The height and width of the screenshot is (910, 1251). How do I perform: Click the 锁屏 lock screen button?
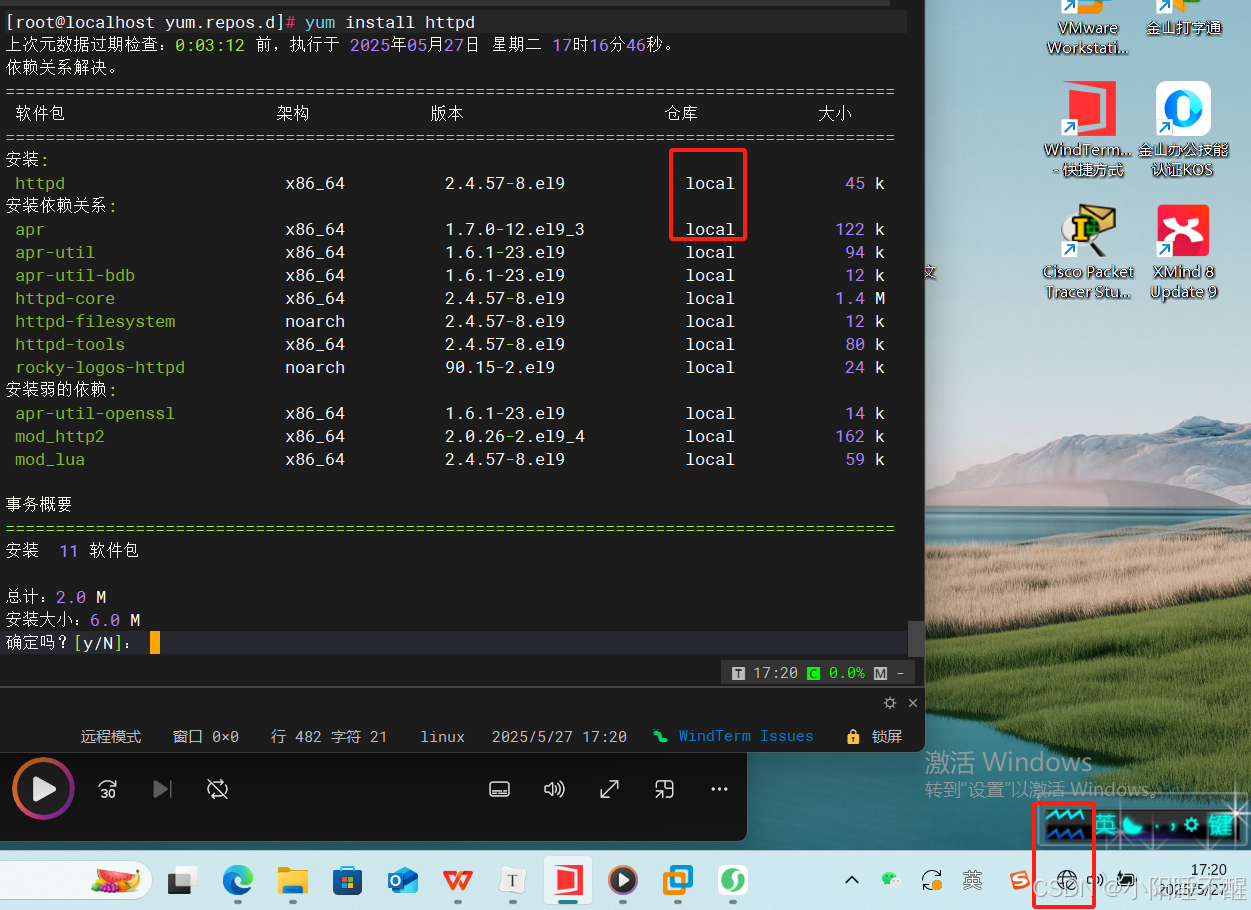tap(874, 736)
